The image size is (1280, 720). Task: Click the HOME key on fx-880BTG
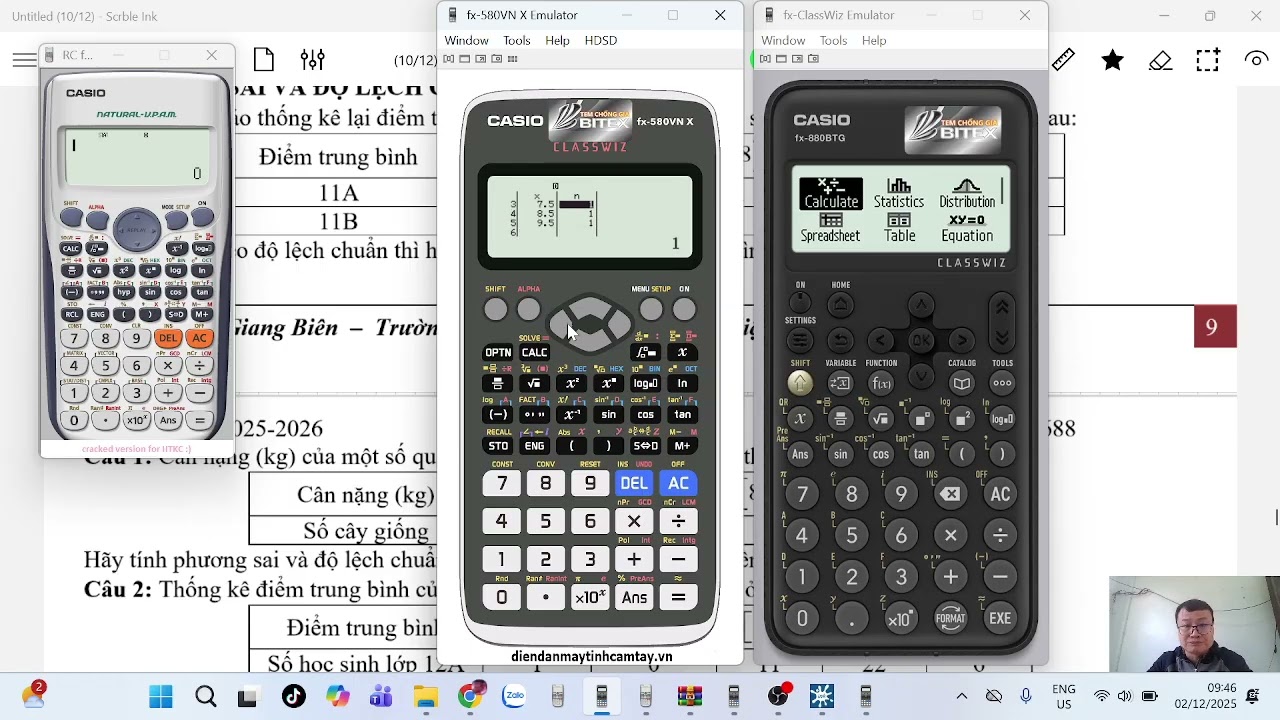(x=841, y=305)
